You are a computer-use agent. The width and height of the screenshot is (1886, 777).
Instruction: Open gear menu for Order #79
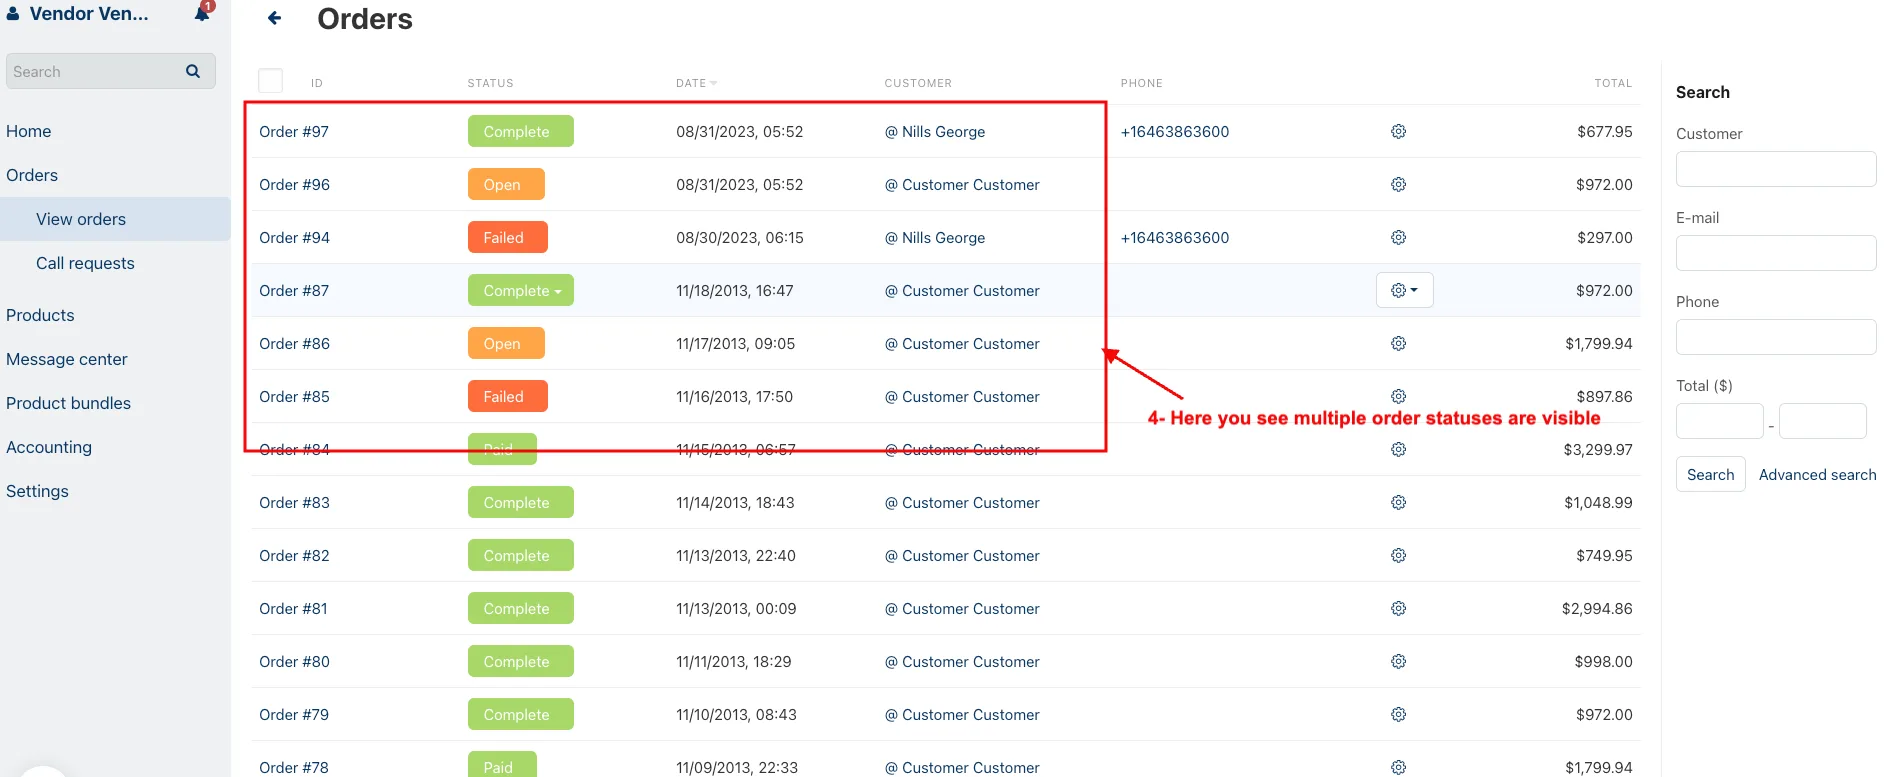(1398, 714)
